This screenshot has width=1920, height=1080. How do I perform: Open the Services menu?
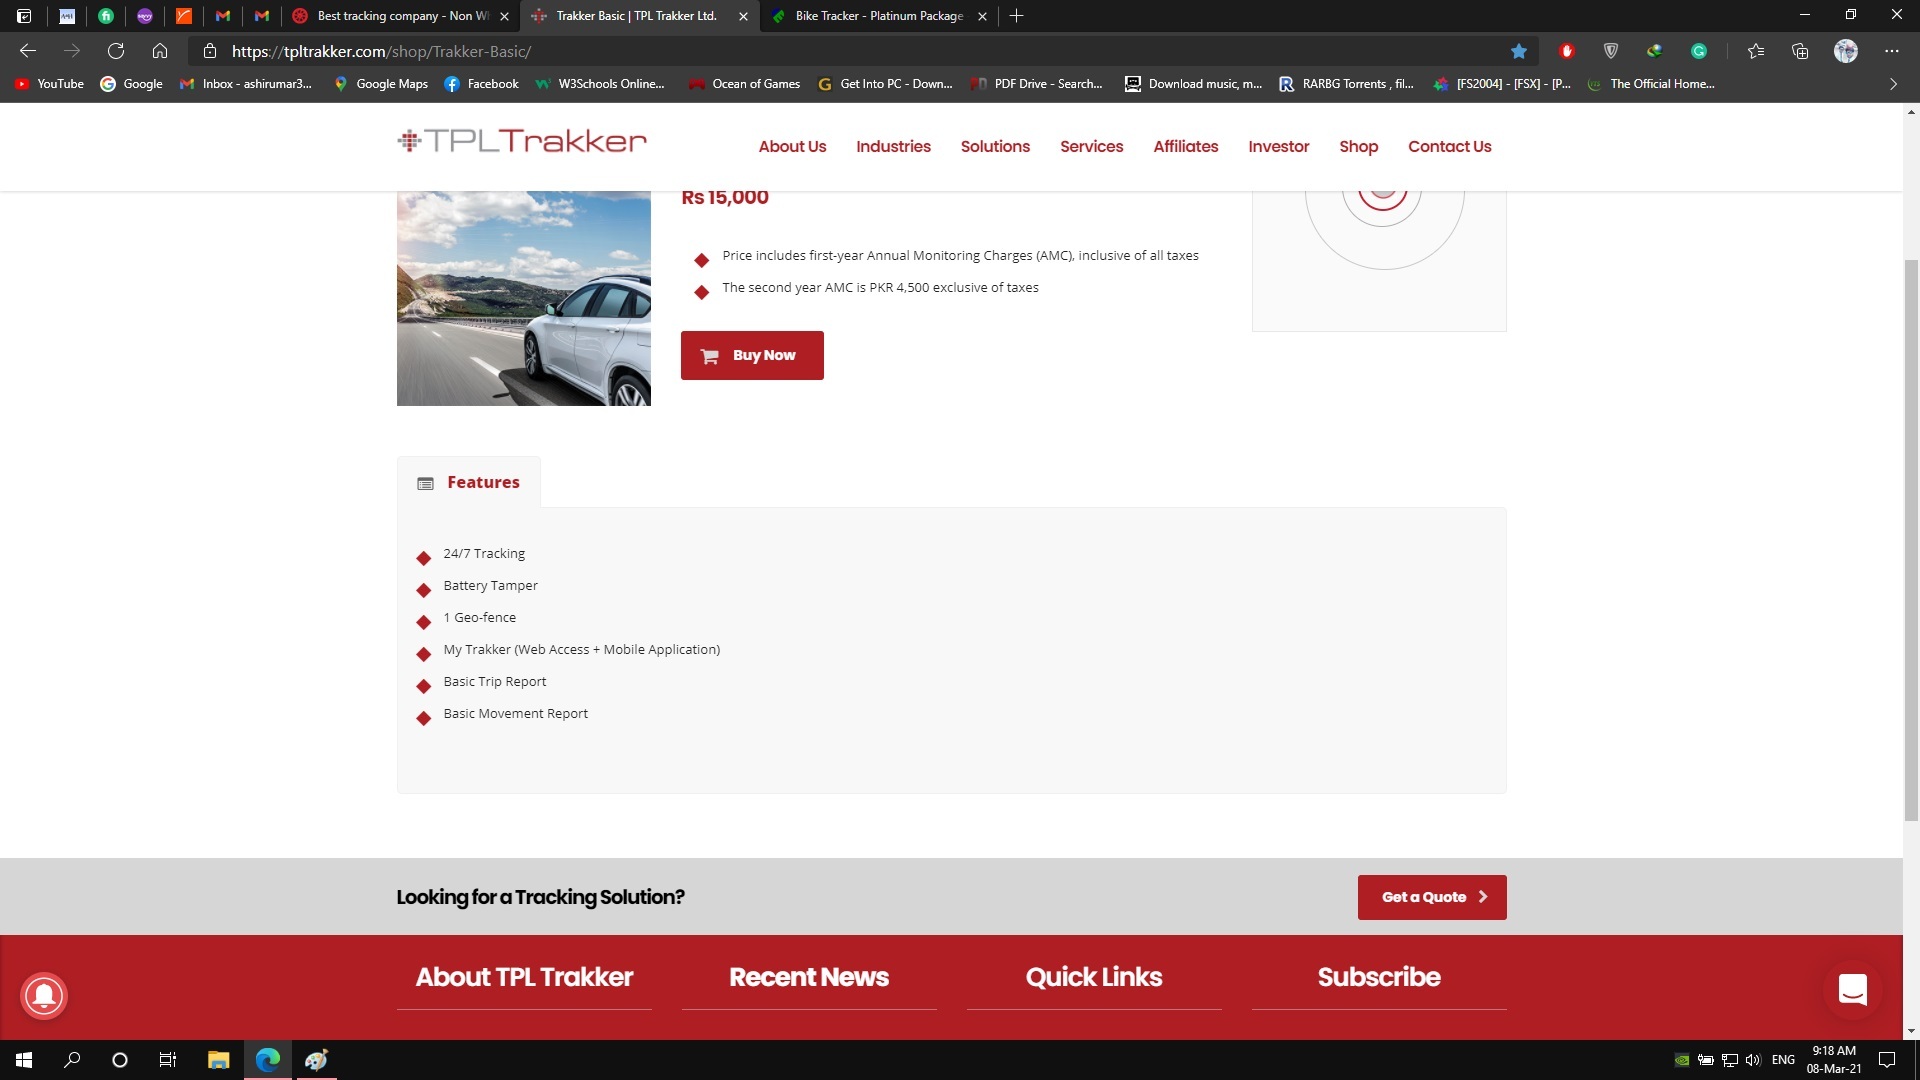(x=1091, y=146)
